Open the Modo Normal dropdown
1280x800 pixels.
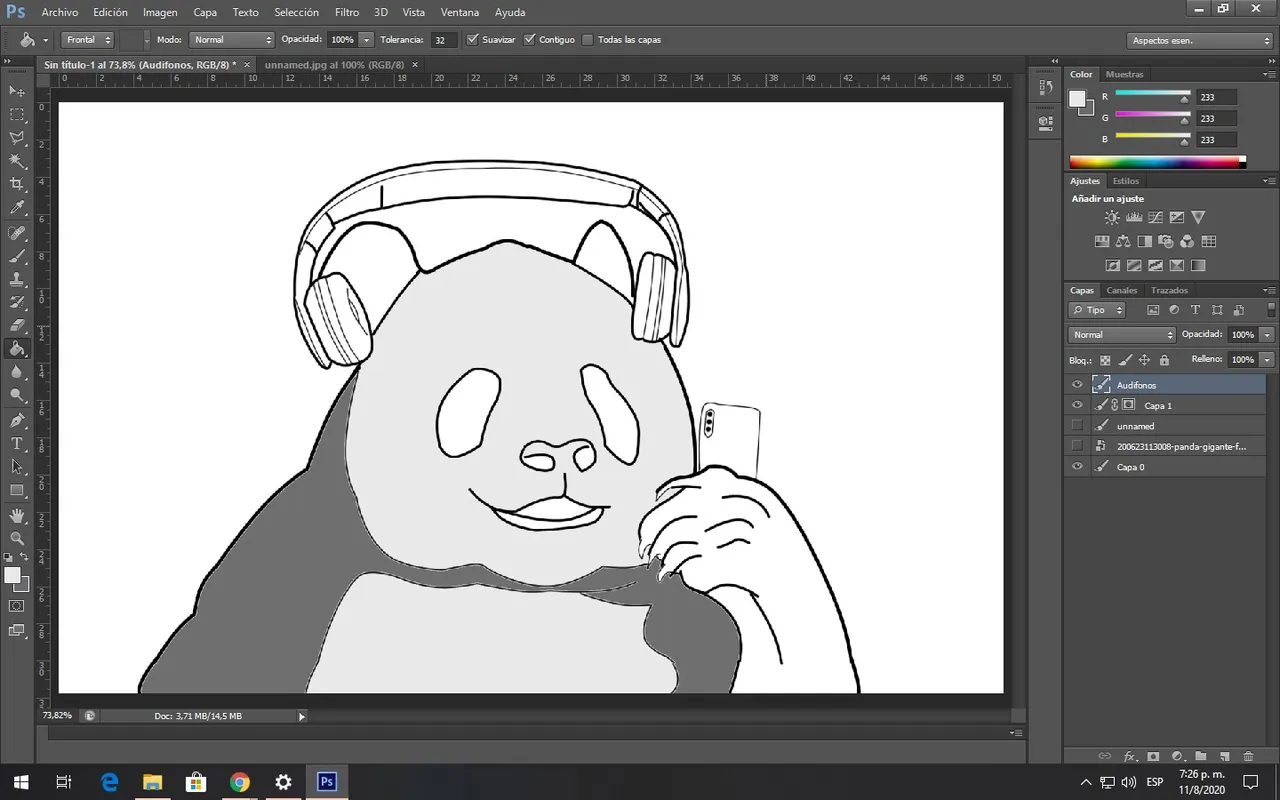(231, 39)
